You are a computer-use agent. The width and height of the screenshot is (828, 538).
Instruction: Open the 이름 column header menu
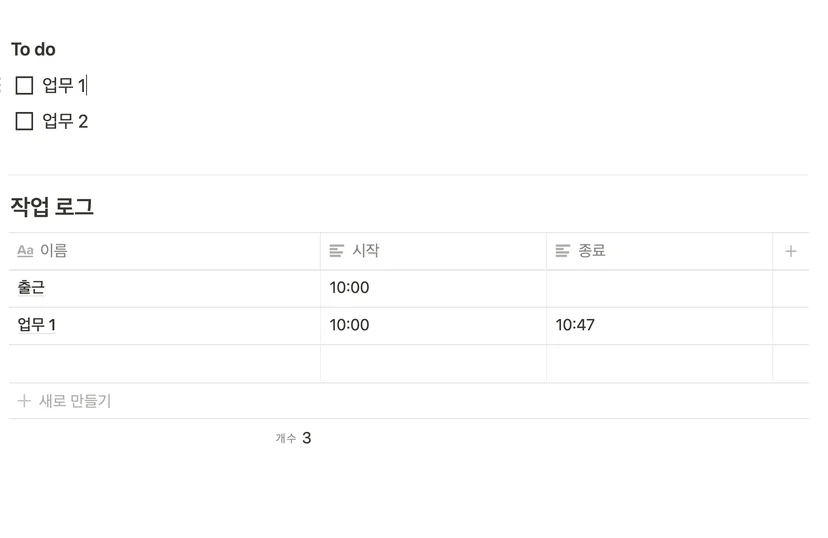pyautogui.click(x=164, y=251)
